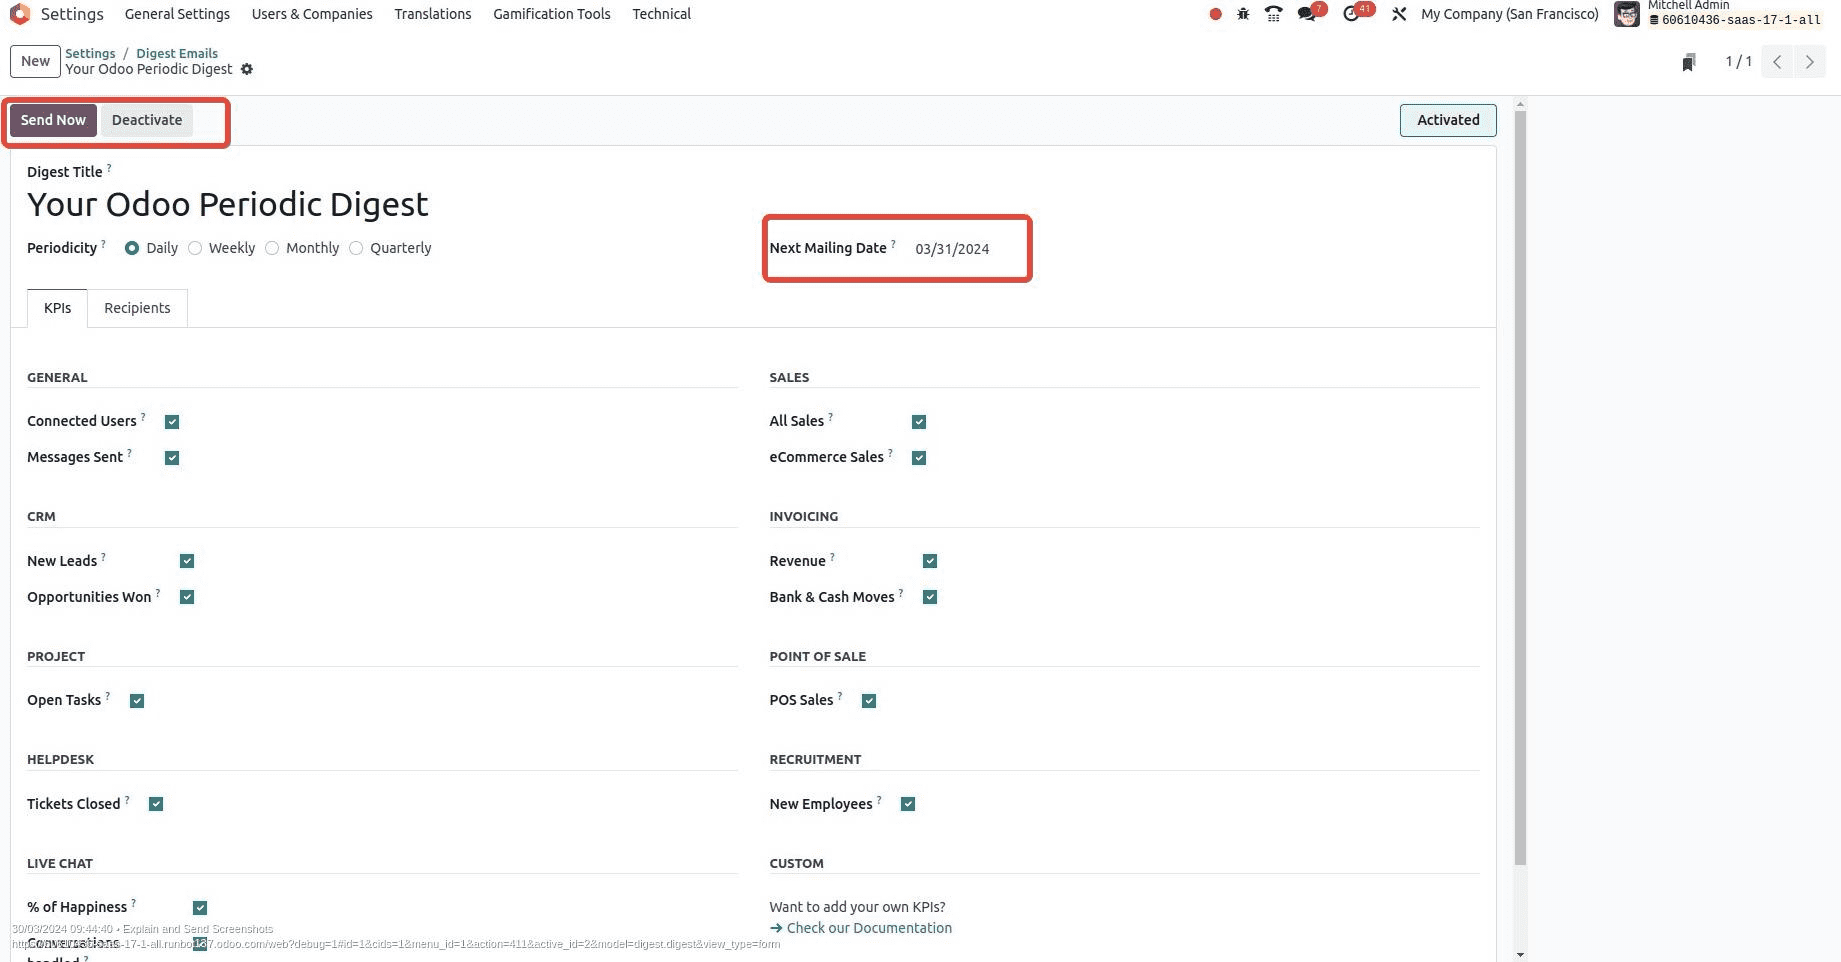Select Weekly periodicity
This screenshot has width=1841, height=962.
(x=195, y=248)
